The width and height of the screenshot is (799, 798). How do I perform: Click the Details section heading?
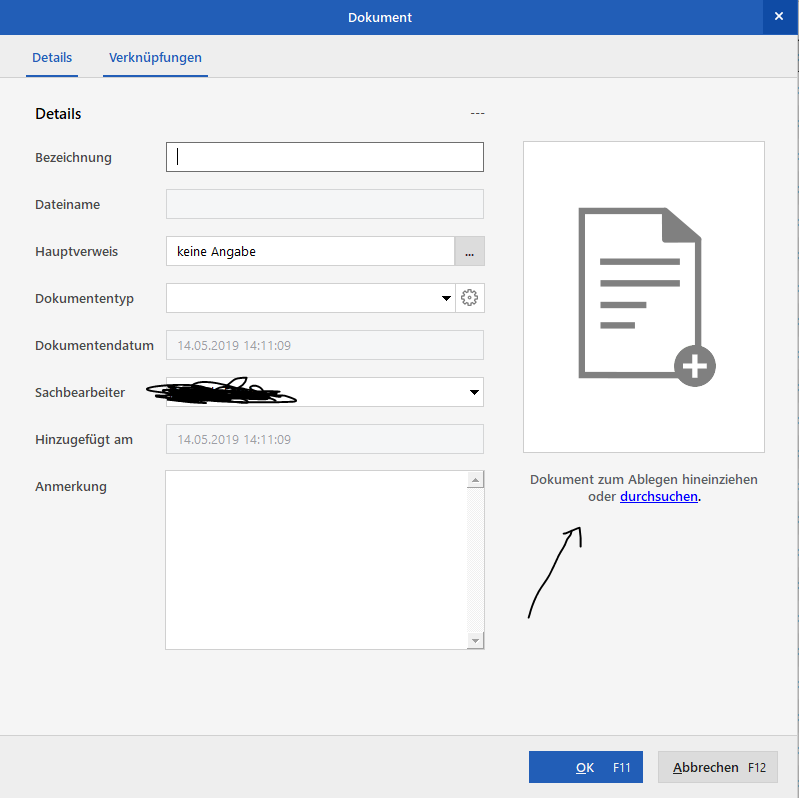58,114
